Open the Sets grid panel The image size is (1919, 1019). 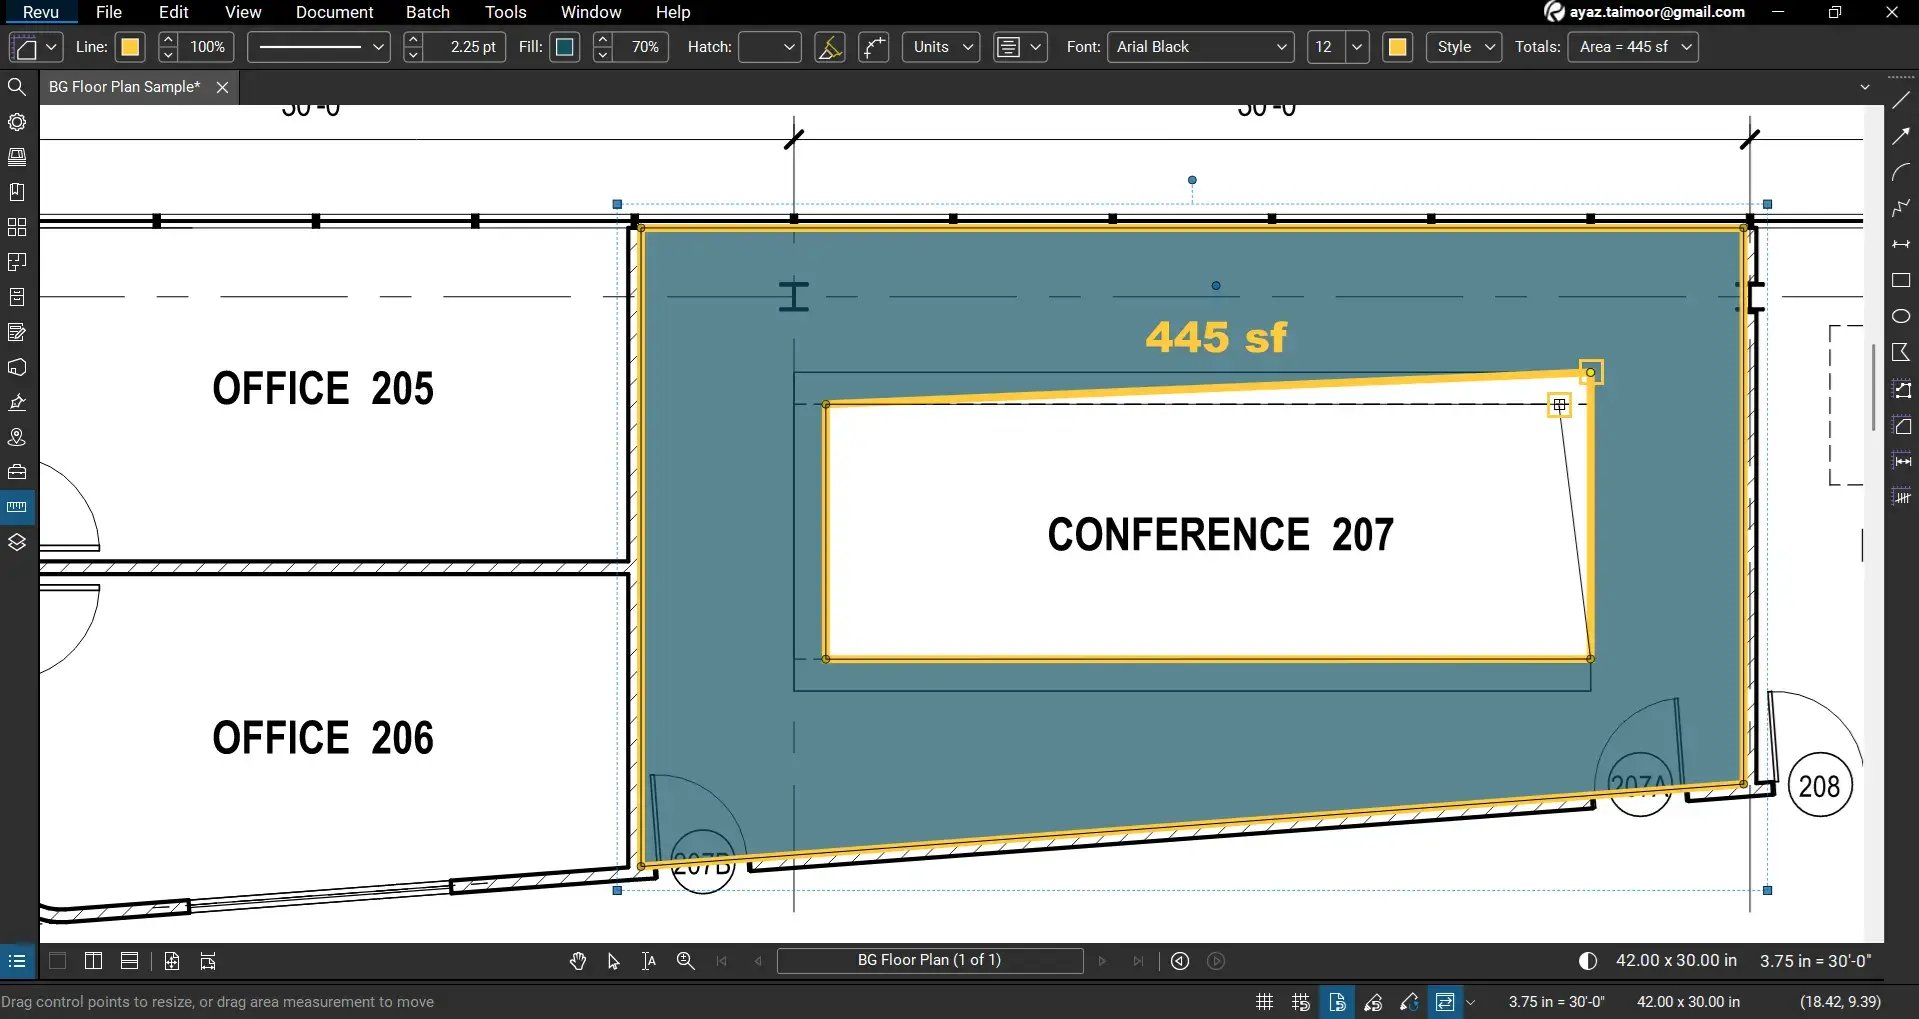point(17,227)
